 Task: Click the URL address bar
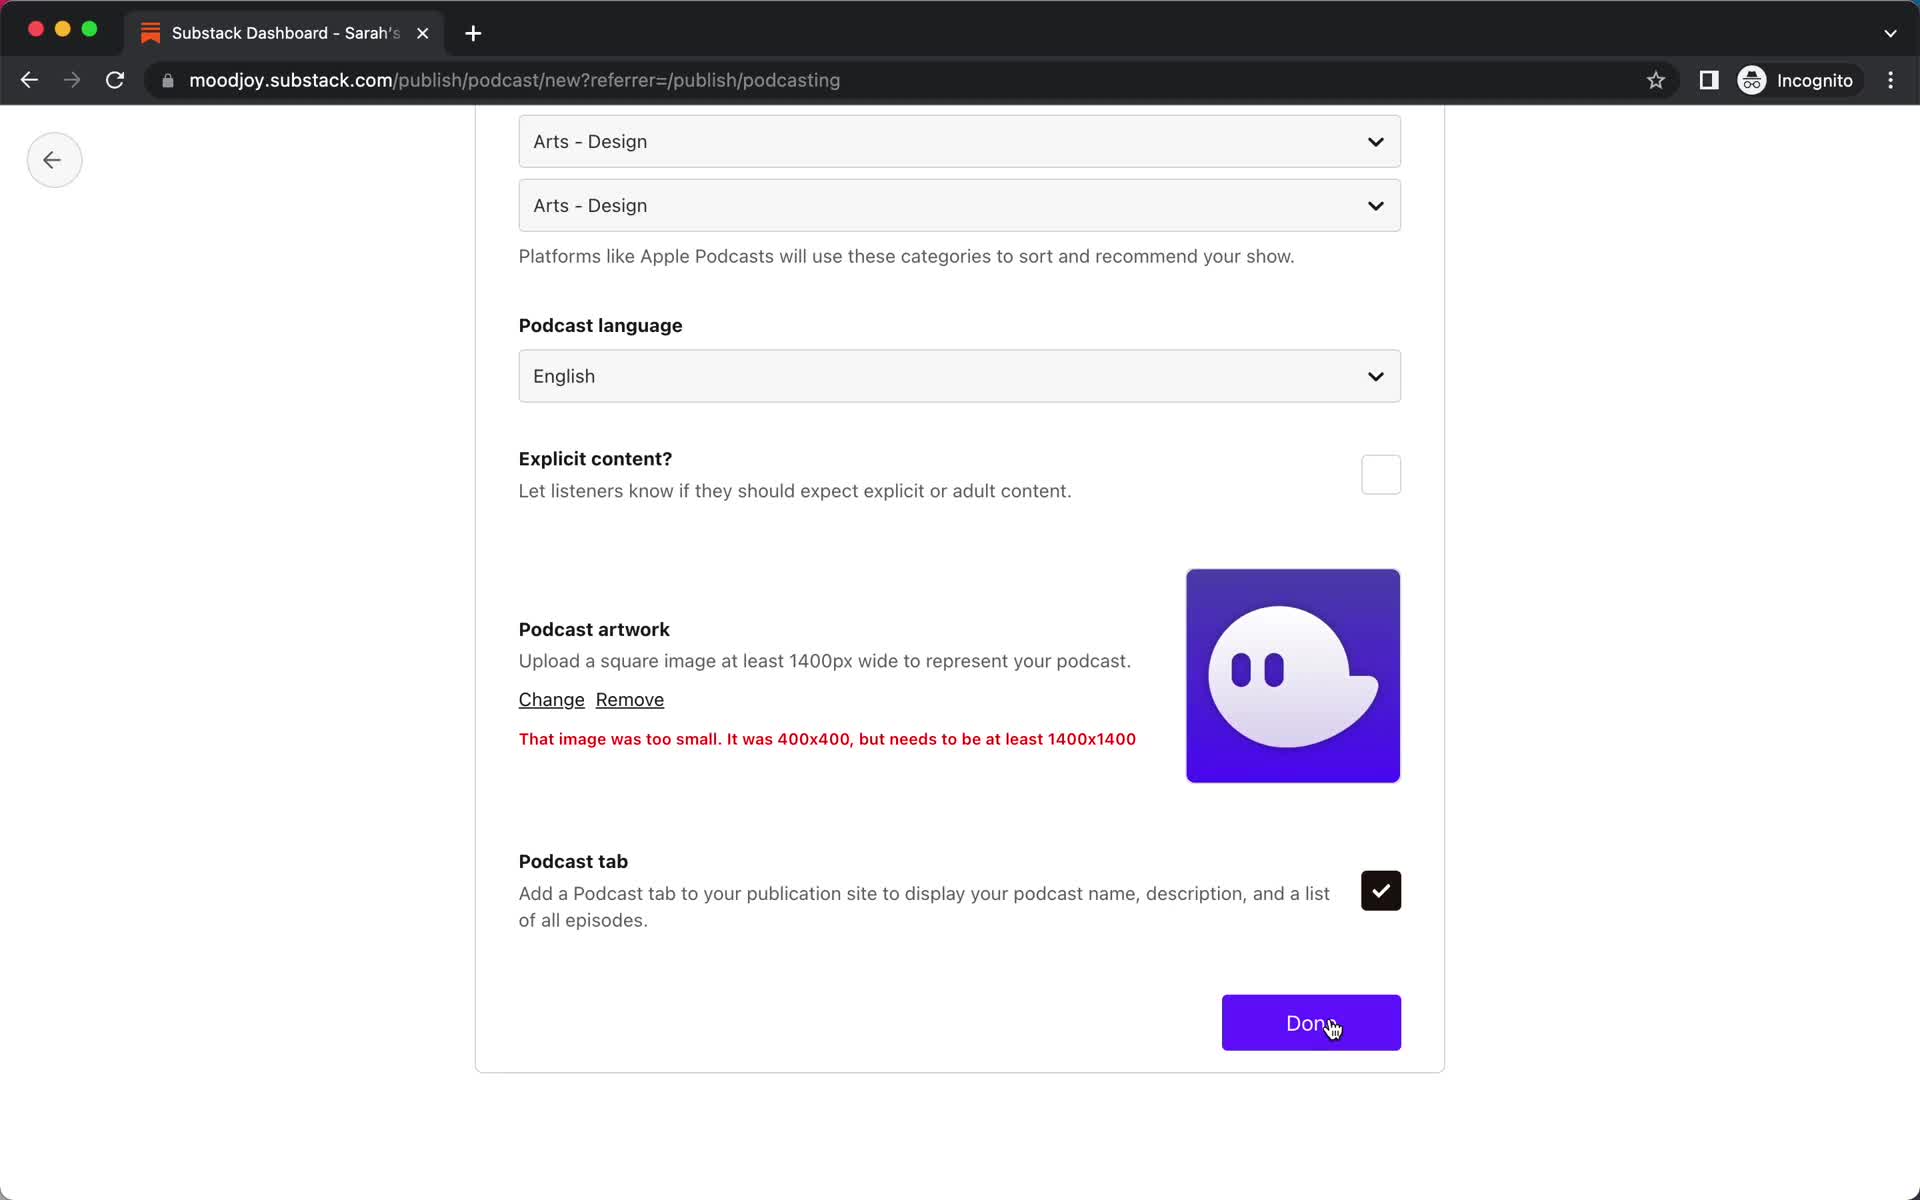tap(912, 80)
